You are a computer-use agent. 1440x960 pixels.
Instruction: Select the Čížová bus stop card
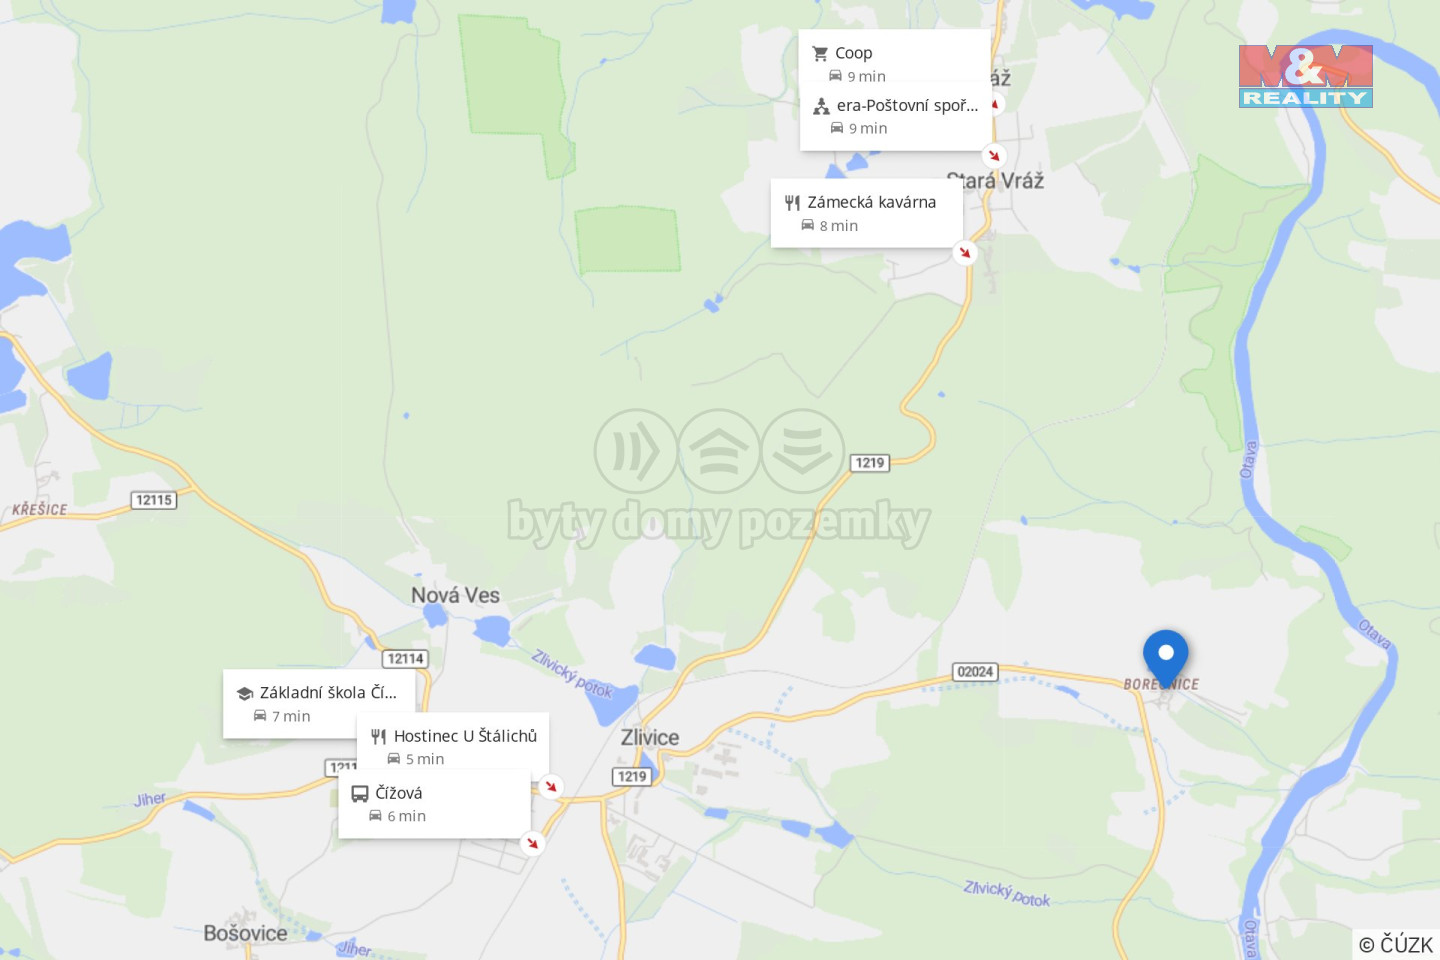point(434,803)
